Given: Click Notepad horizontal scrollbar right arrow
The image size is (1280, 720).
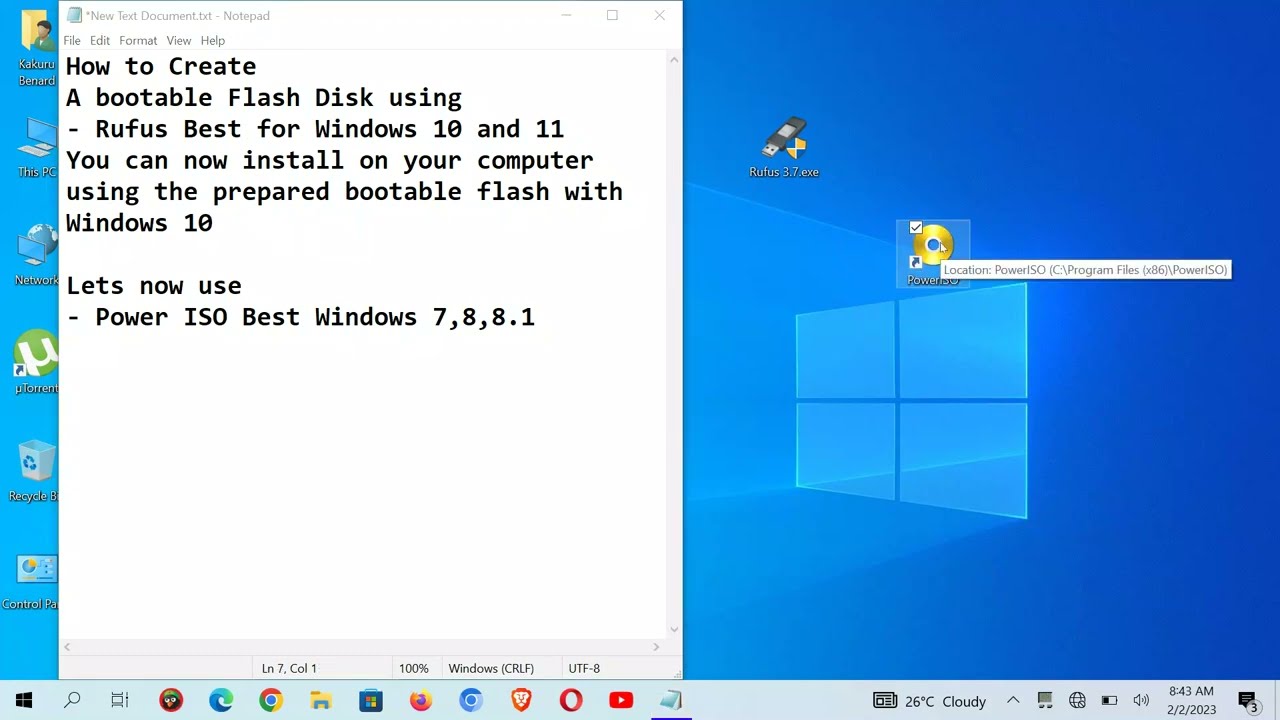Looking at the screenshot, I should pos(656,647).
